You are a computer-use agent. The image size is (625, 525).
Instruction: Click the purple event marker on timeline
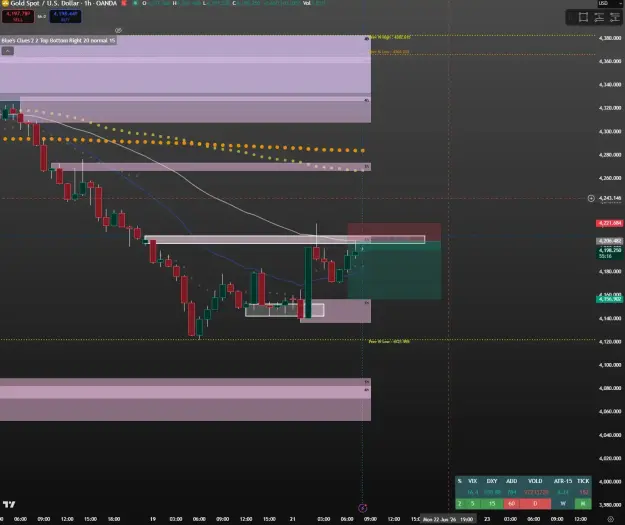pyautogui.click(x=362, y=508)
